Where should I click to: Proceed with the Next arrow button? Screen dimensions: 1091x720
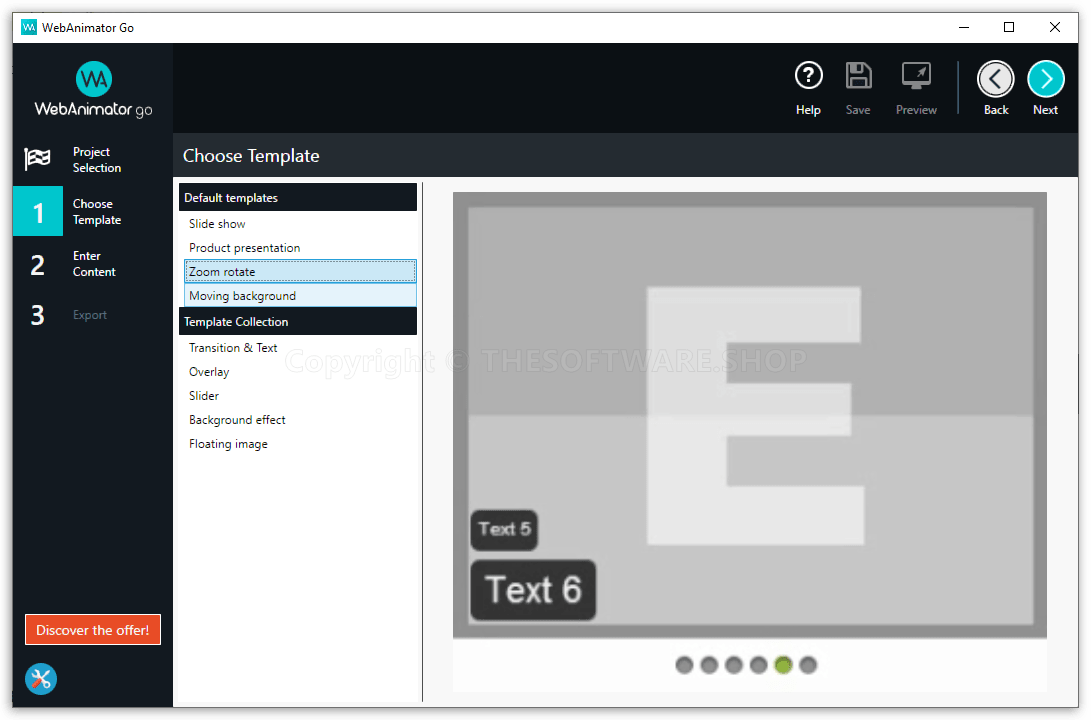tap(1045, 79)
